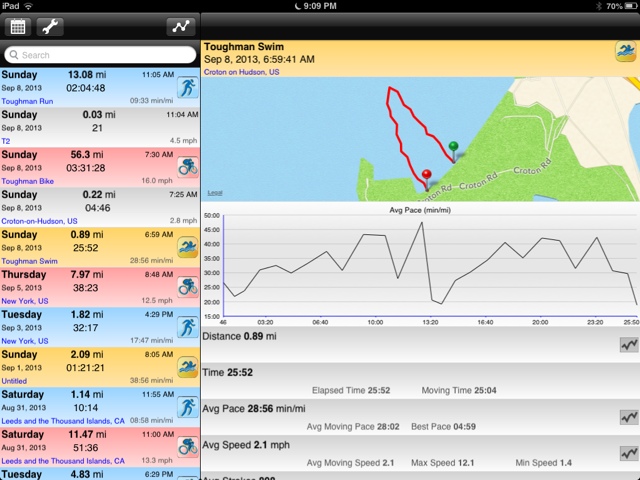Open the Toughman Bike link text
640x480 pixels.
27,181
